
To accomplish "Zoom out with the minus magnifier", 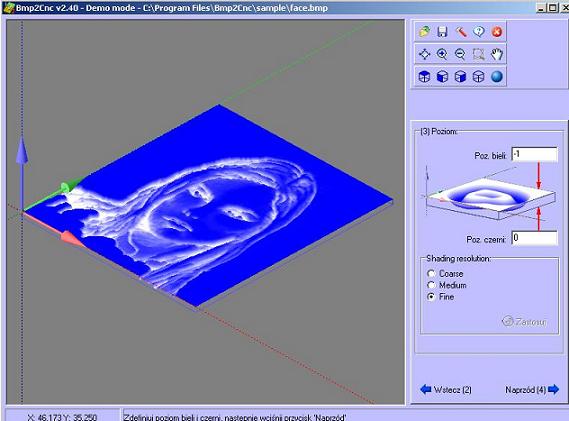I will 460,54.
